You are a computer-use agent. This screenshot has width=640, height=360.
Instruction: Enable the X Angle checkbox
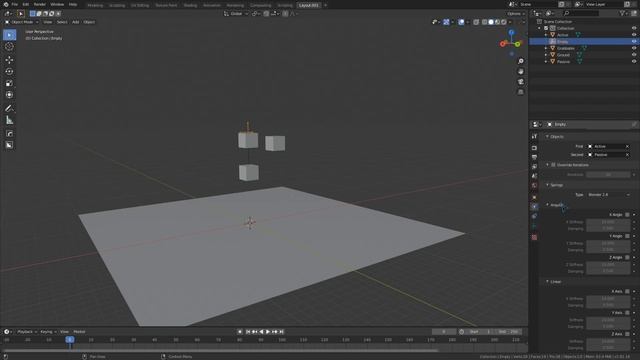[x=627, y=215]
